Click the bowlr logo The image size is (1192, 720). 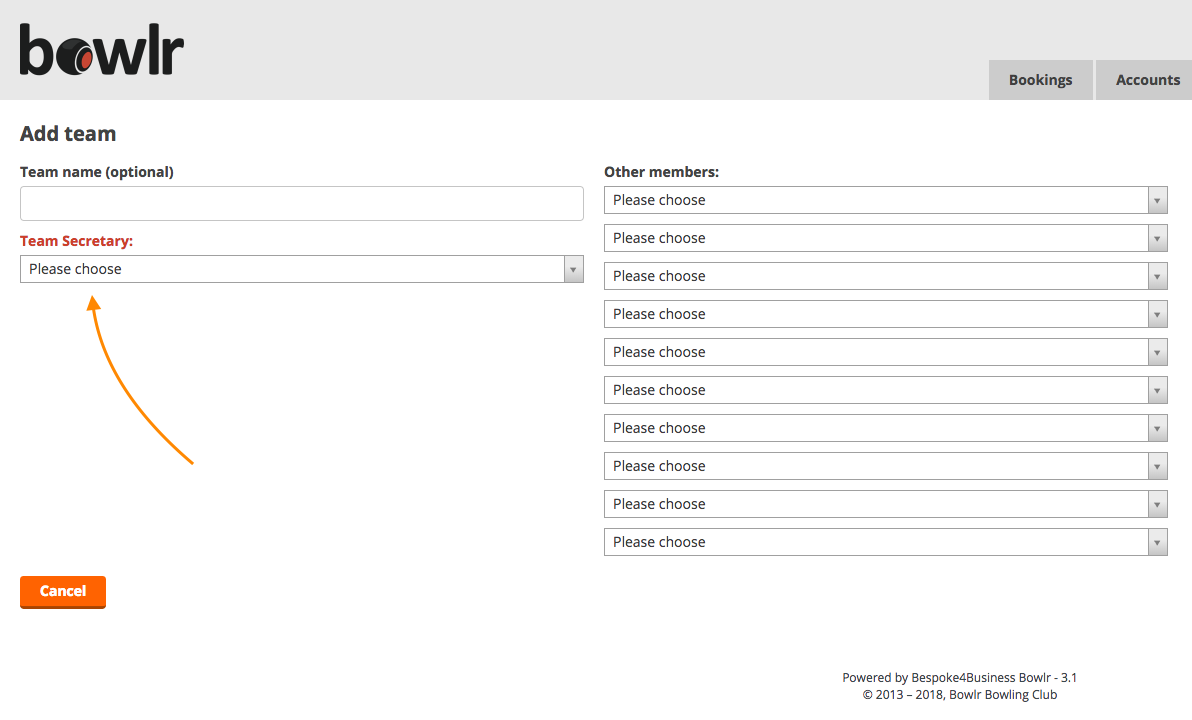(x=102, y=49)
